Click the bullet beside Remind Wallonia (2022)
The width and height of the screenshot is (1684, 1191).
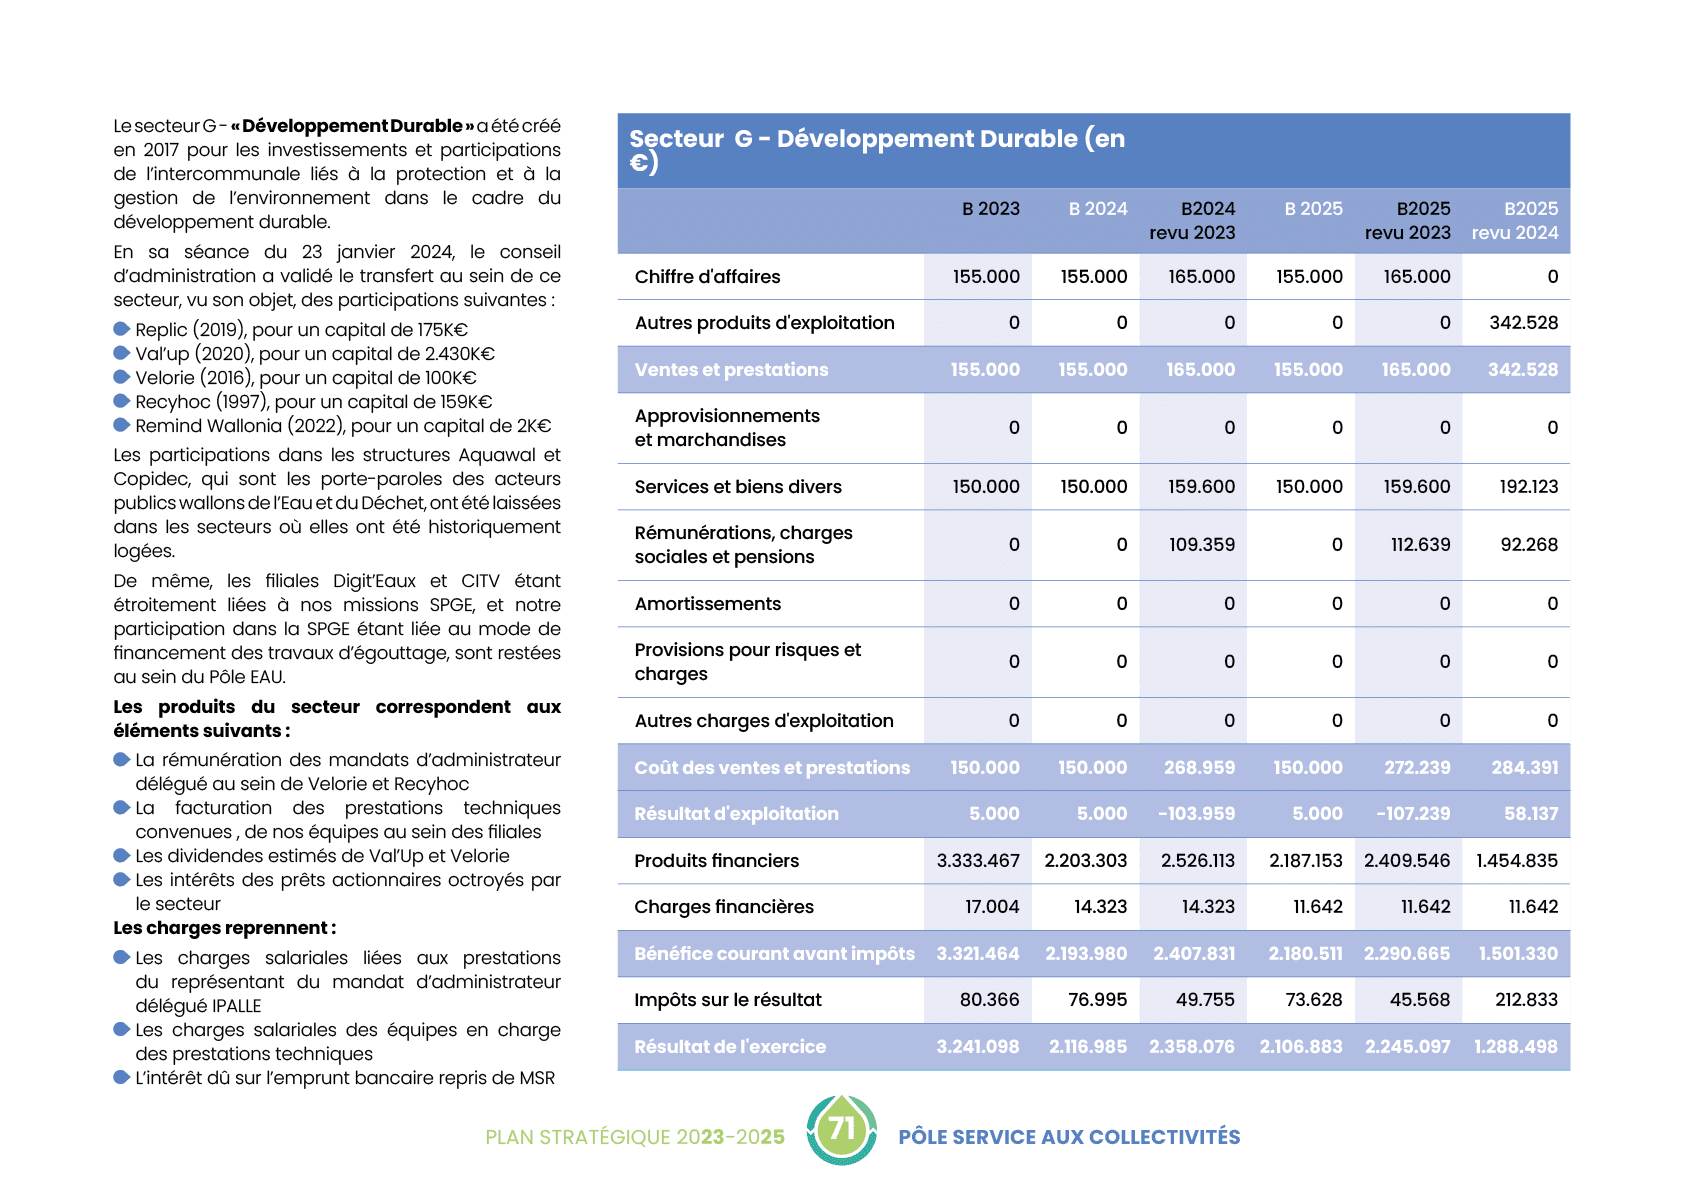coord(122,425)
